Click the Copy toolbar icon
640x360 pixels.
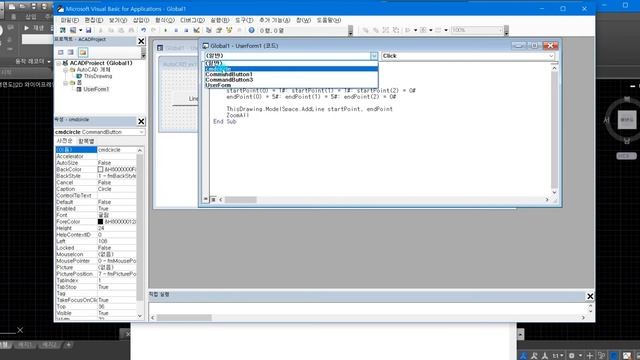coord(111,30)
